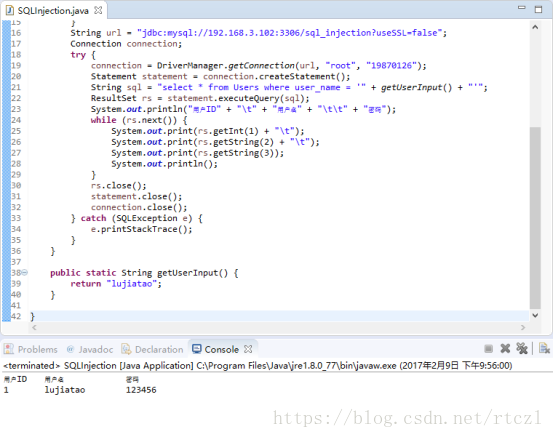
Task: Click connection.createStatement() on line 20
Action: (x=274, y=77)
